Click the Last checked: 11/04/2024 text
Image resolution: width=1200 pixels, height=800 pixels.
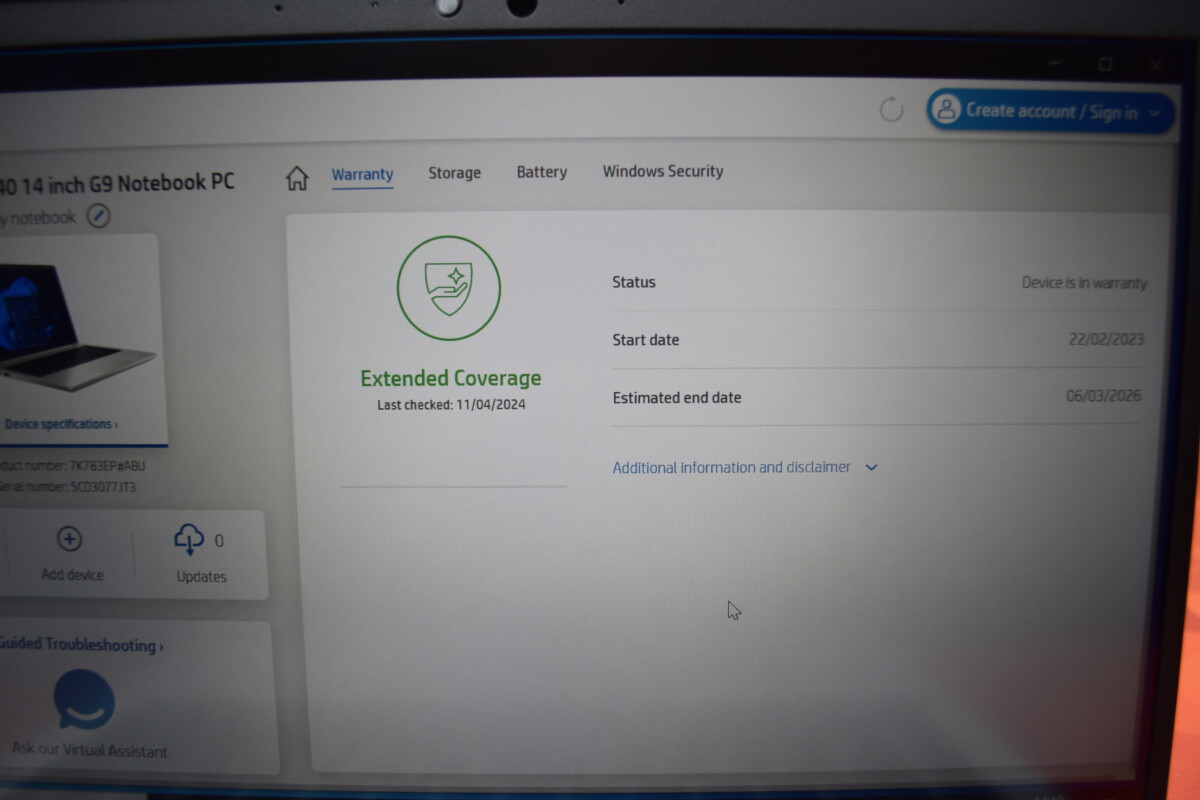[451, 405]
